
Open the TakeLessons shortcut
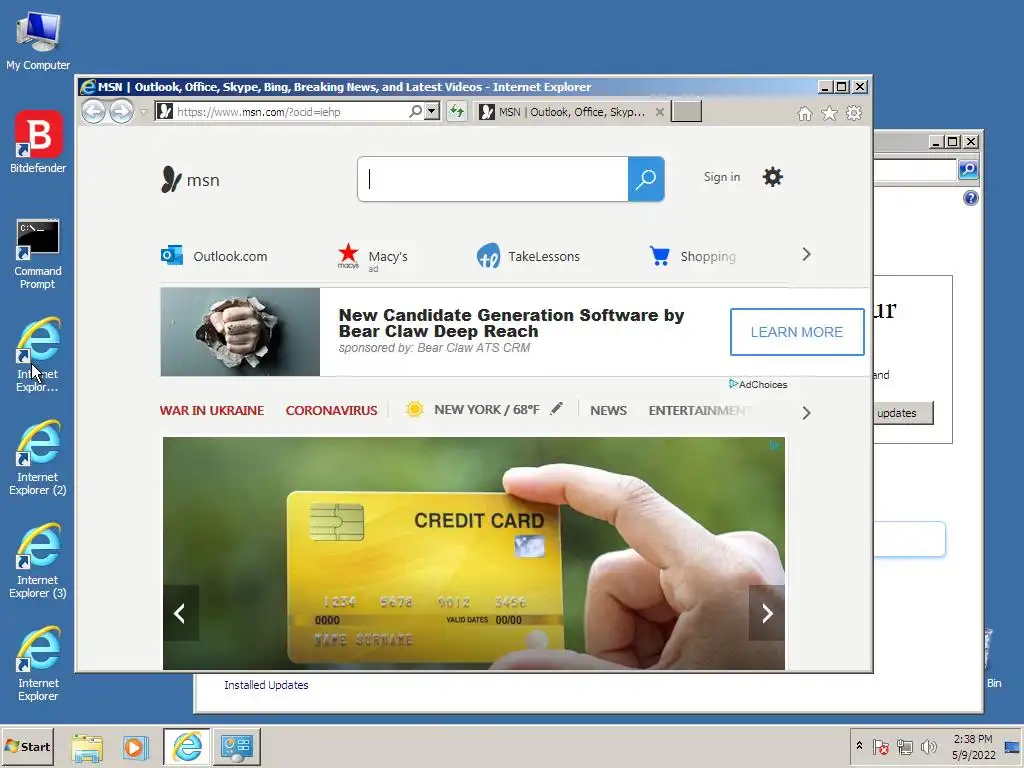tap(528, 256)
